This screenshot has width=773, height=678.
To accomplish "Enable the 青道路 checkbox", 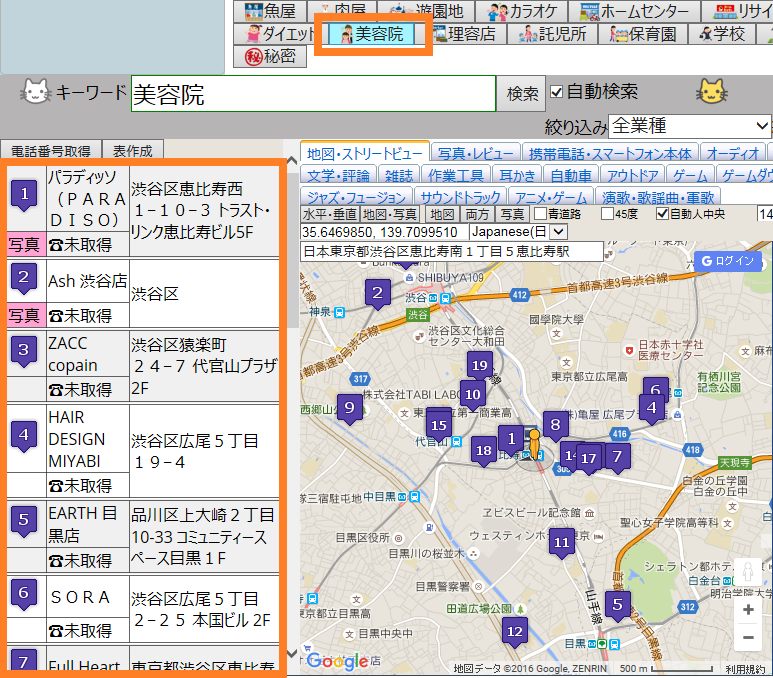I will pyautogui.click(x=541, y=214).
